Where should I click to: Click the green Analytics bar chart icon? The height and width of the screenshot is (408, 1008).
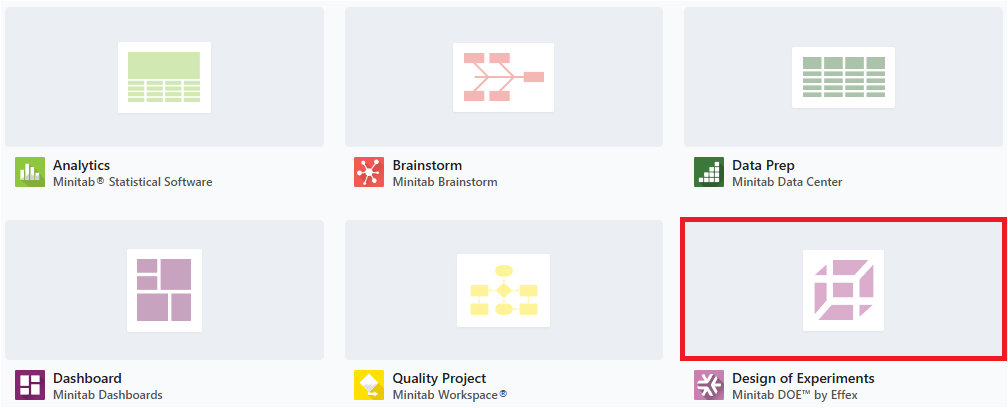30,172
